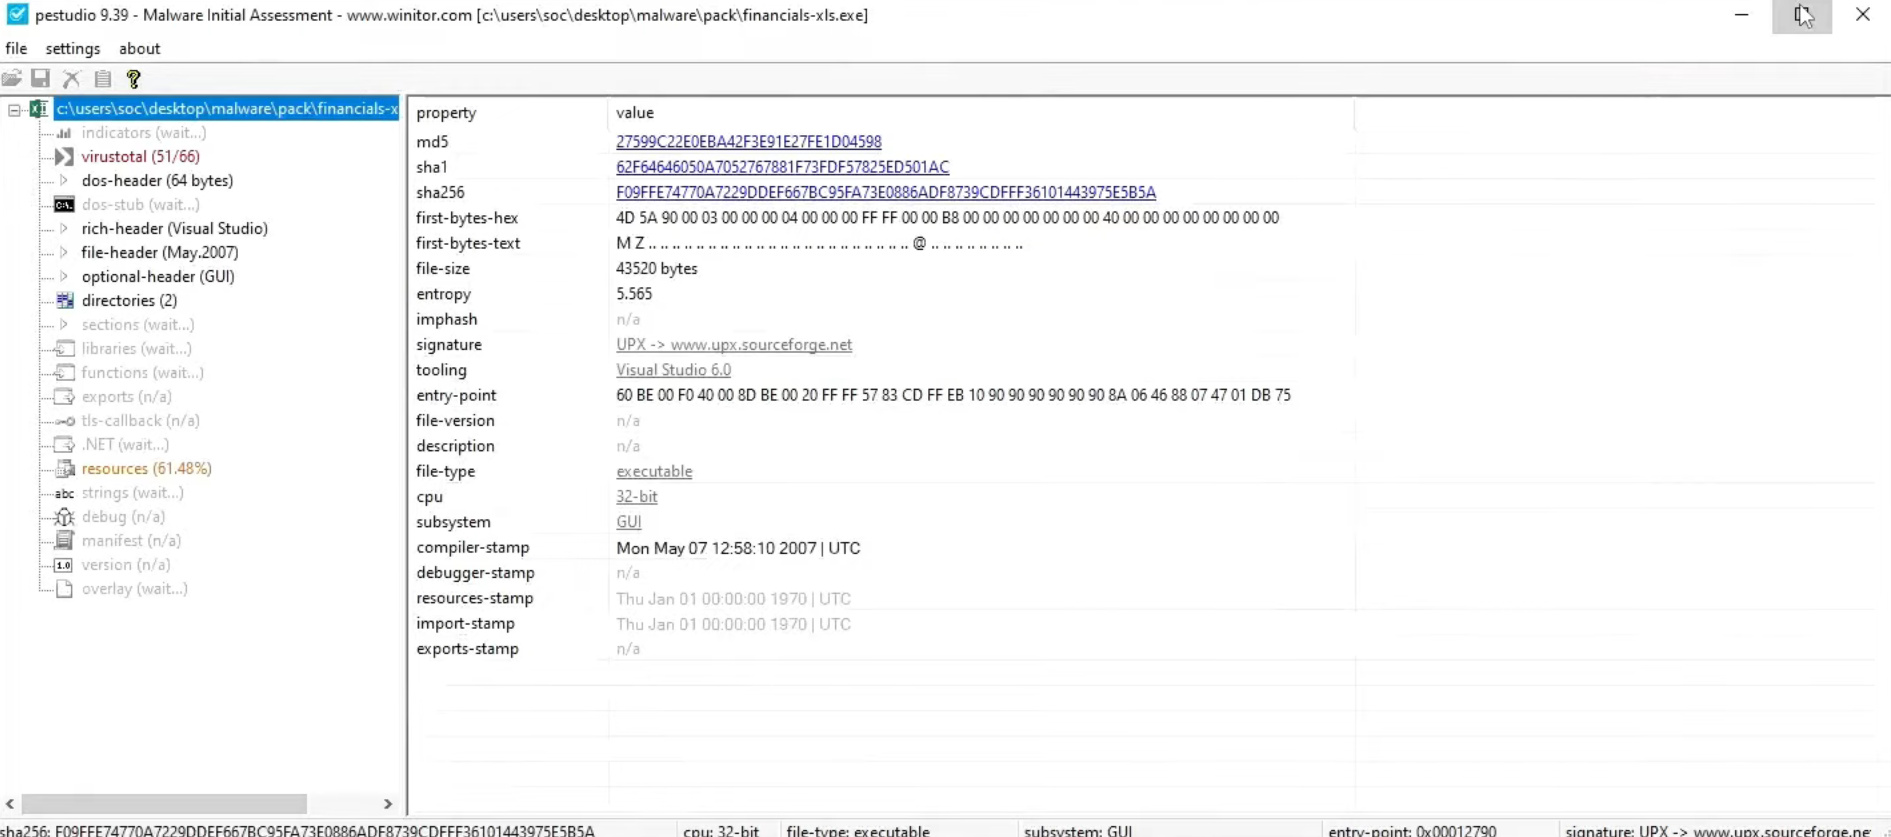Click the exports tree icon

click(64, 396)
